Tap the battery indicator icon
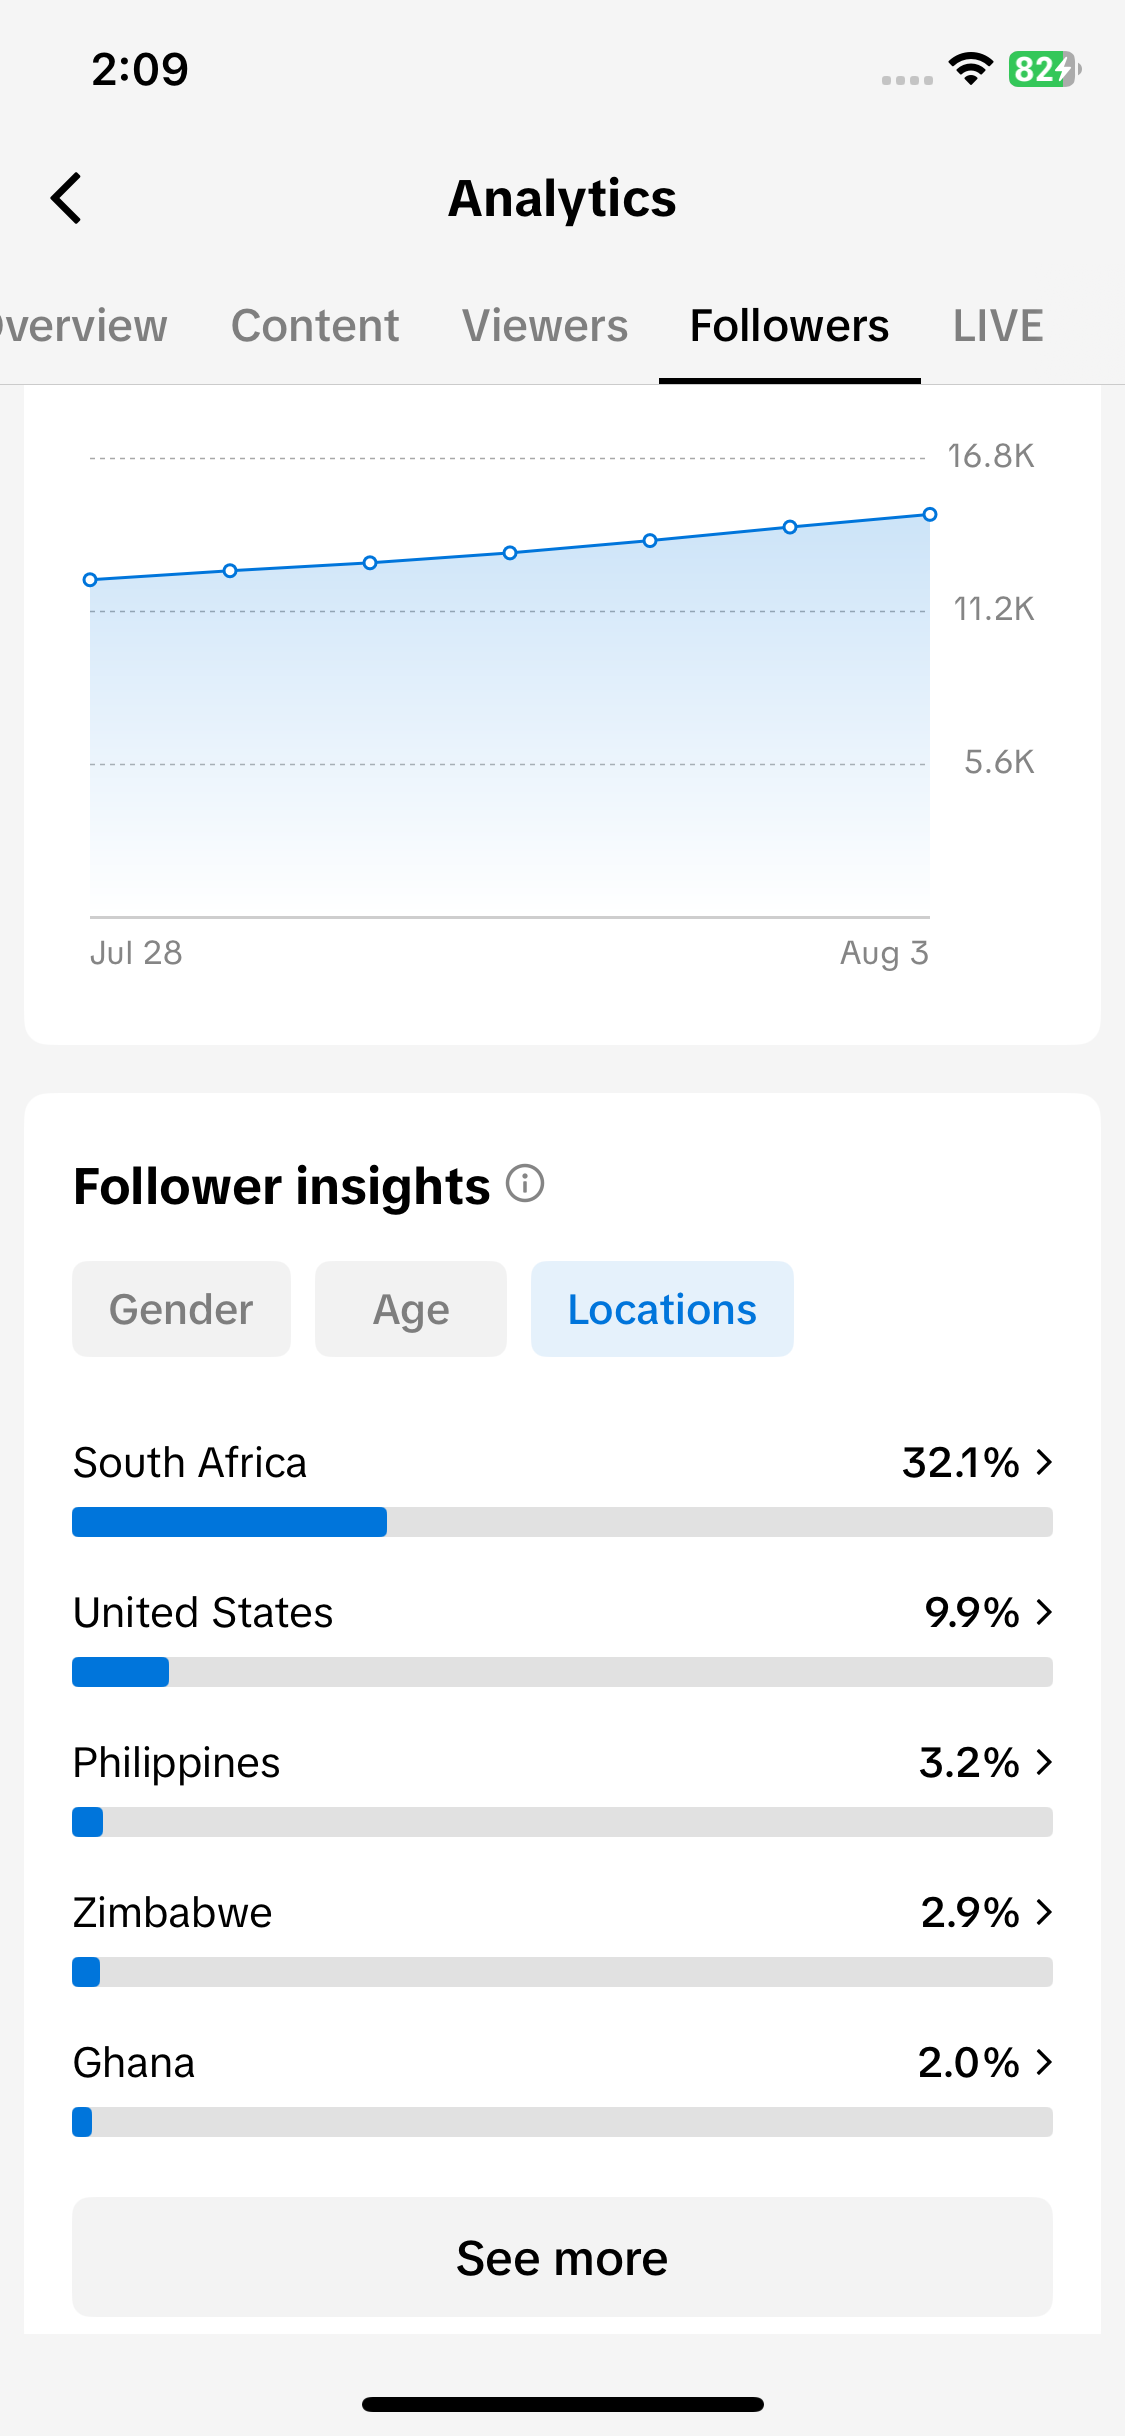This screenshot has height=2436, width=1125. pyautogui.click(x=1044, y=69)
